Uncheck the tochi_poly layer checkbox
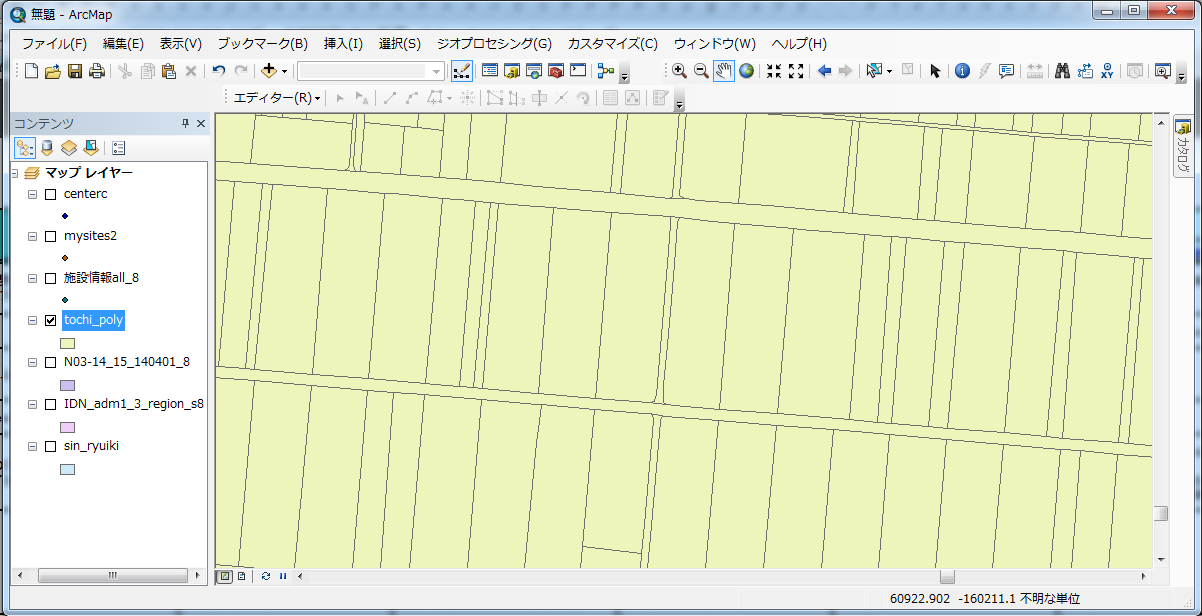This screenshot has width=1202, height=616. coord(50,320)
